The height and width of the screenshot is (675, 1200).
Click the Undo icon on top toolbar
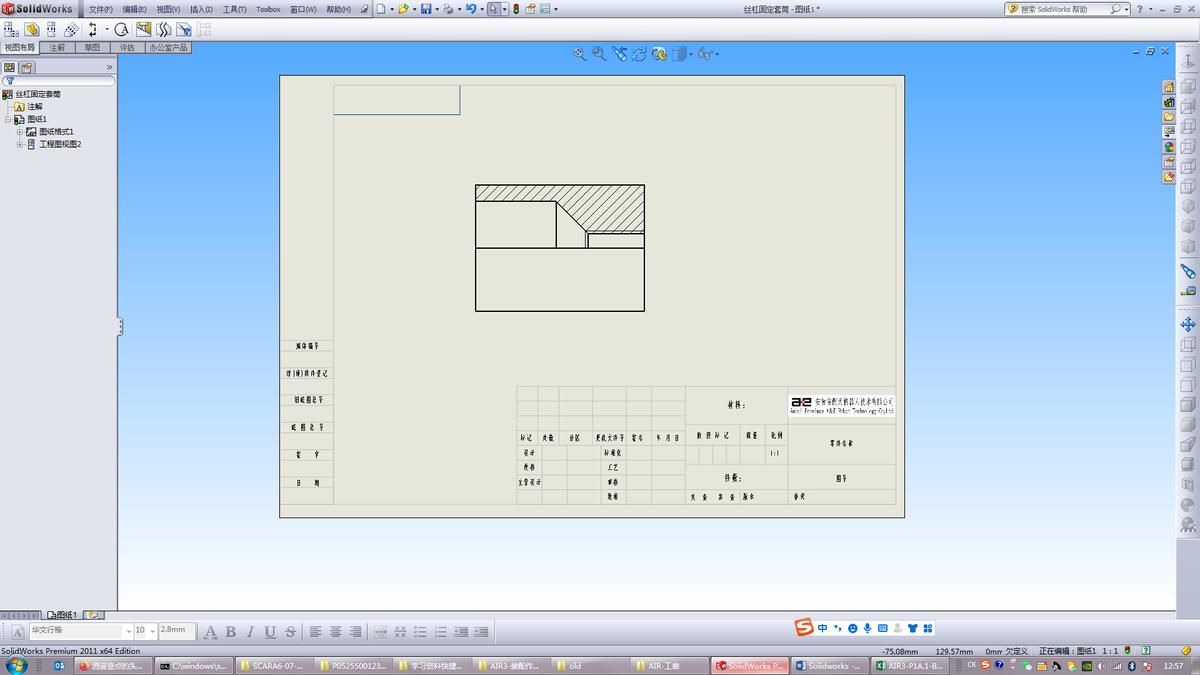point(472,8)
